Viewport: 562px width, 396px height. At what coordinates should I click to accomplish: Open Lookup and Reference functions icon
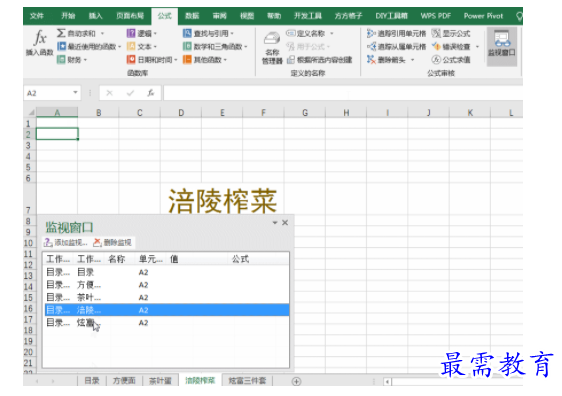(187, 33)
